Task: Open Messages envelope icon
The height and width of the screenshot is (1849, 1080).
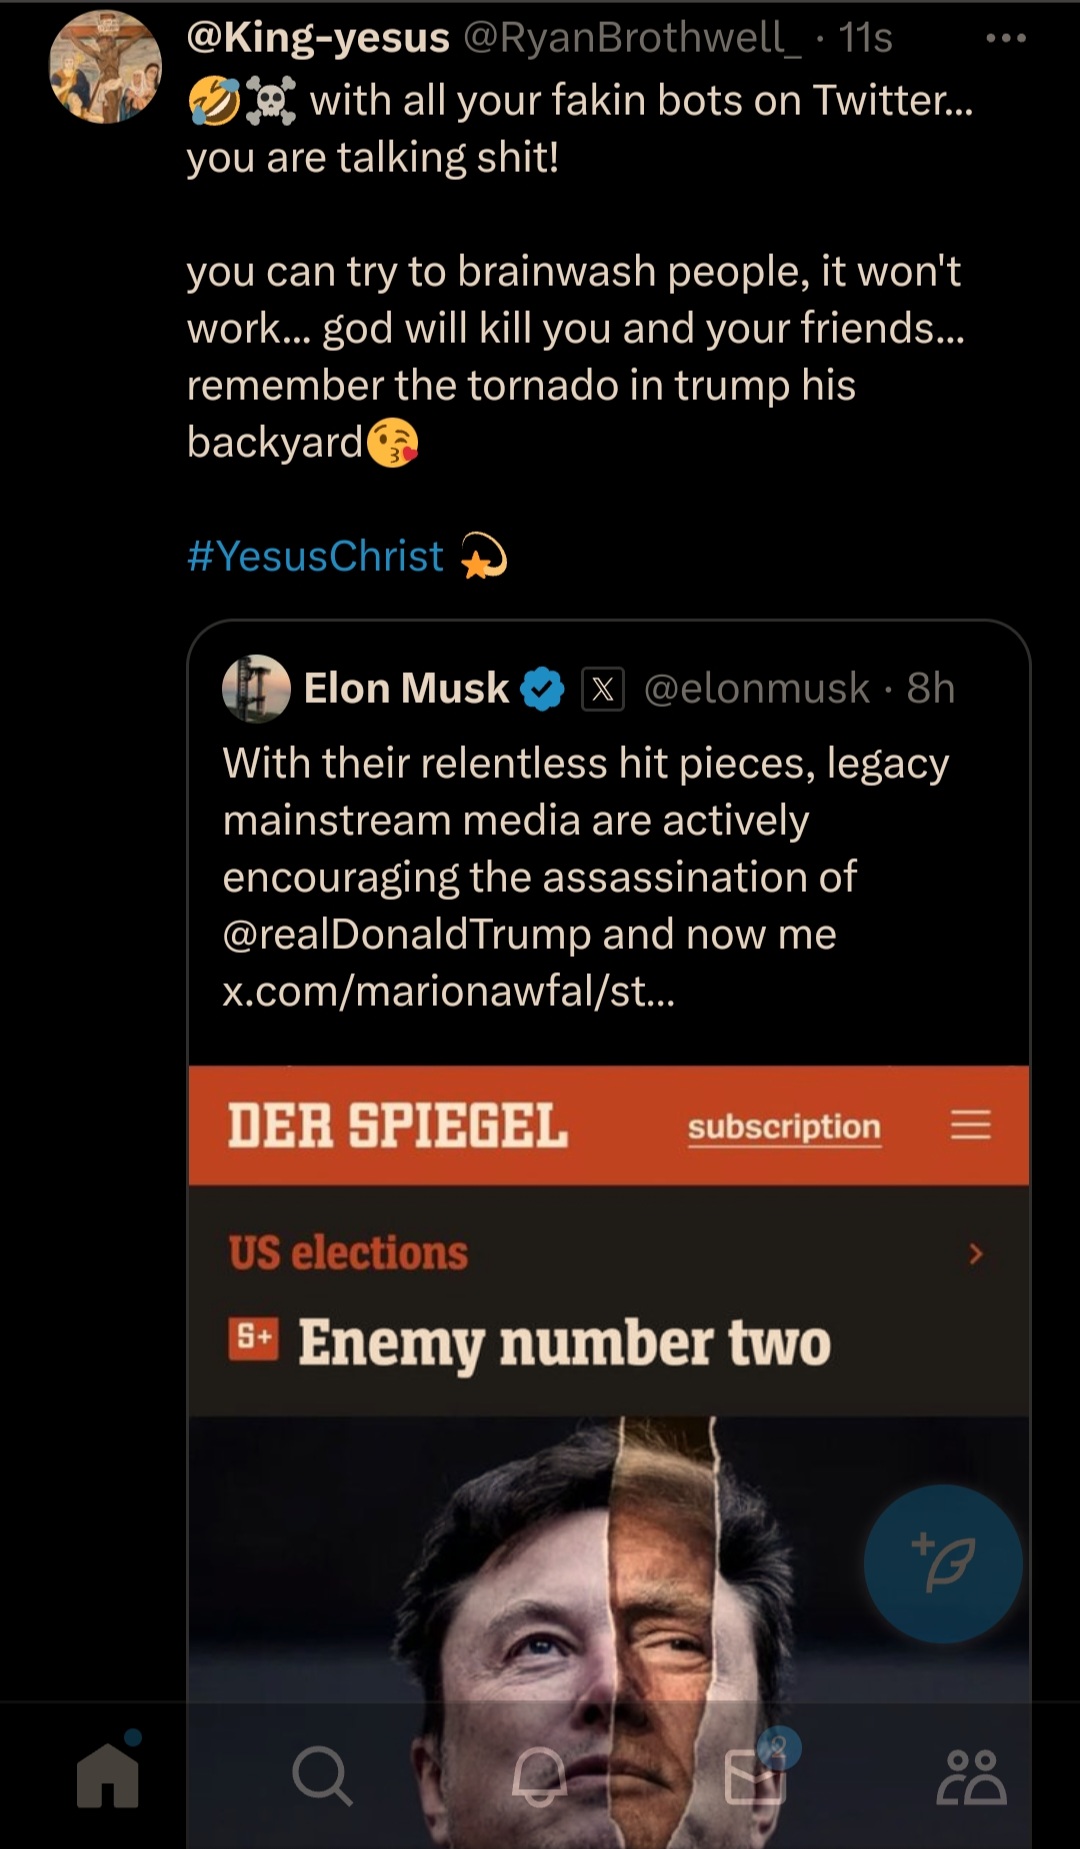Action: click(x=755, y=1776)
